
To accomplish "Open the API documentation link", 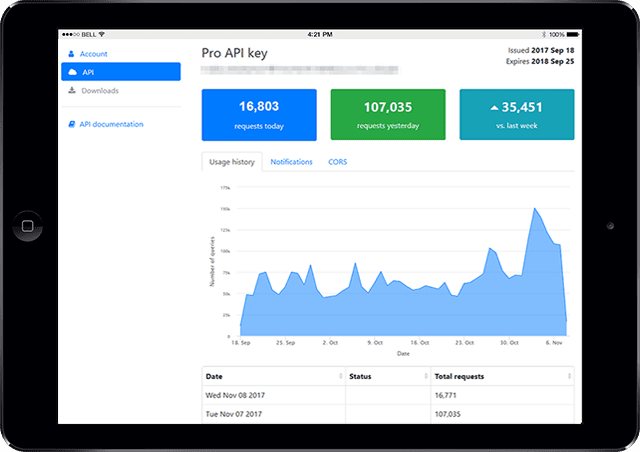I will (111, 125).
